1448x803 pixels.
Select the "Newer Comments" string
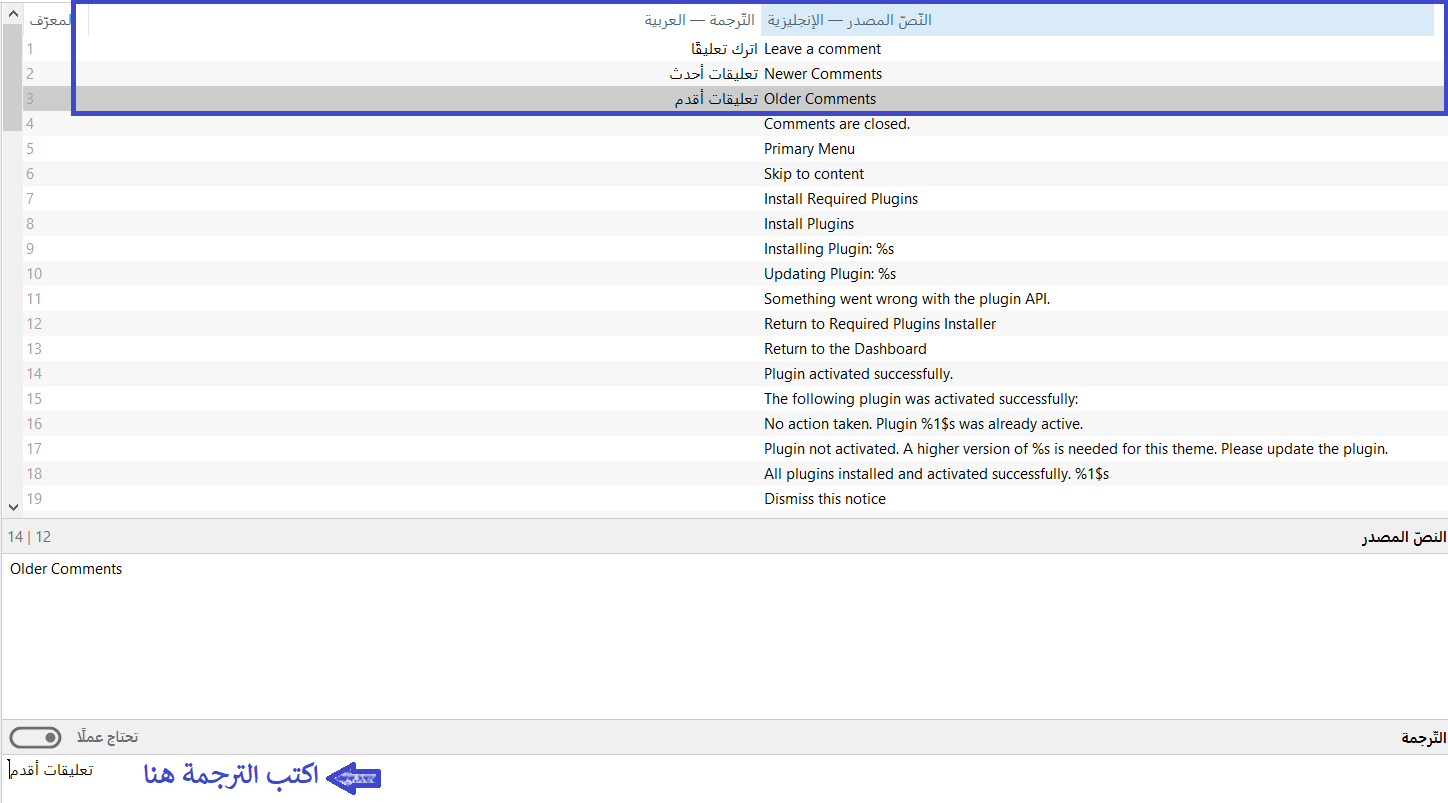[x=822, y=74]
